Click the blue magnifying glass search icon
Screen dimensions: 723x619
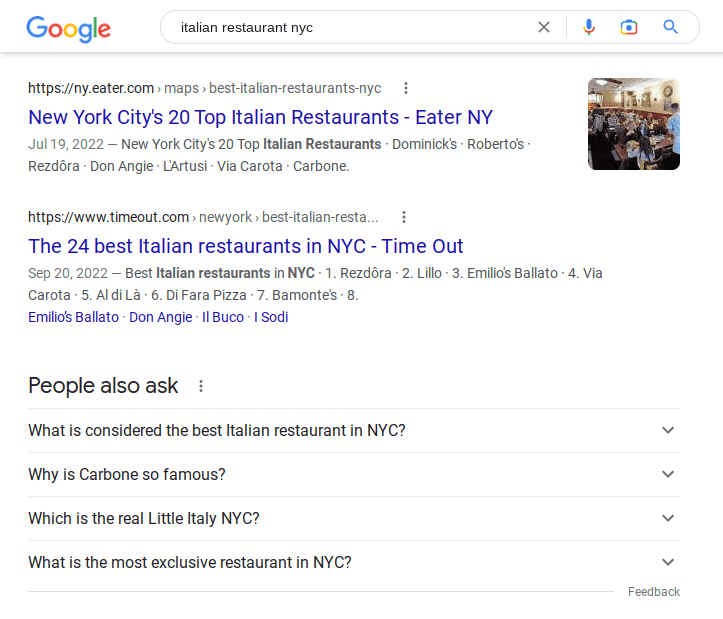670,27
